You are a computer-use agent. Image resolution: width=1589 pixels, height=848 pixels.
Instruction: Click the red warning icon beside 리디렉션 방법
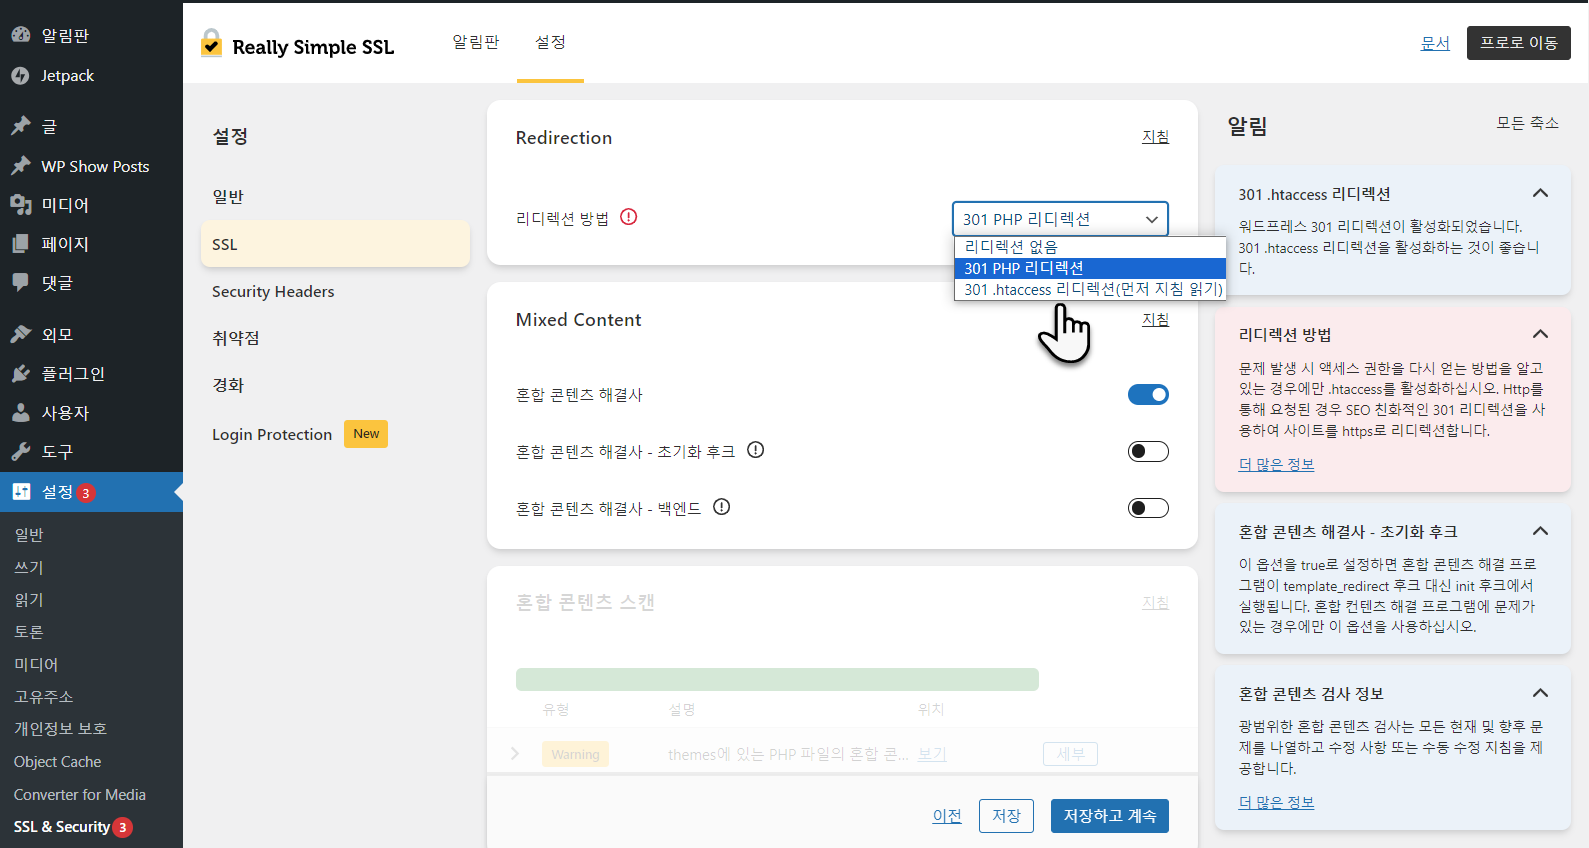(x=629, y=217)
